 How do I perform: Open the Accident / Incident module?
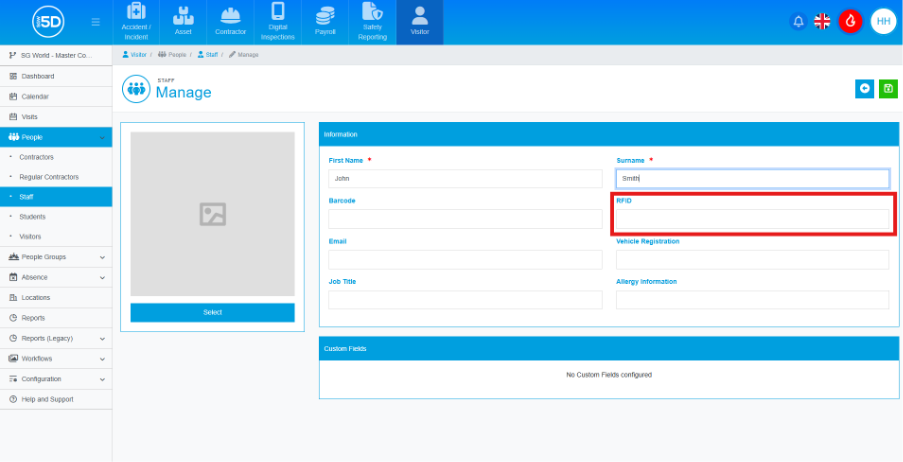136,22
